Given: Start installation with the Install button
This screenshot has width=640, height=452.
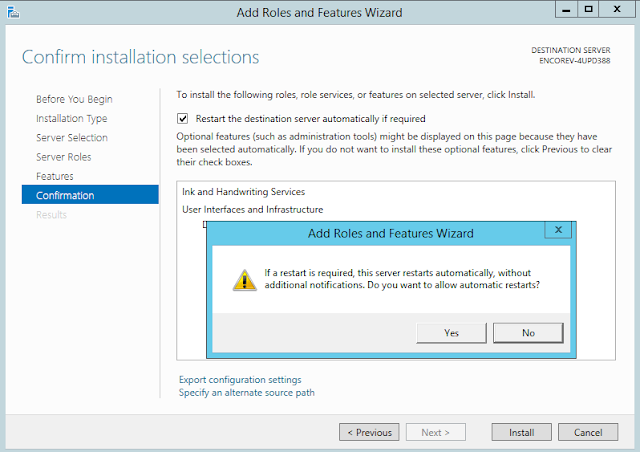Looking at the screenshot, I should click(x=521, y=433).
